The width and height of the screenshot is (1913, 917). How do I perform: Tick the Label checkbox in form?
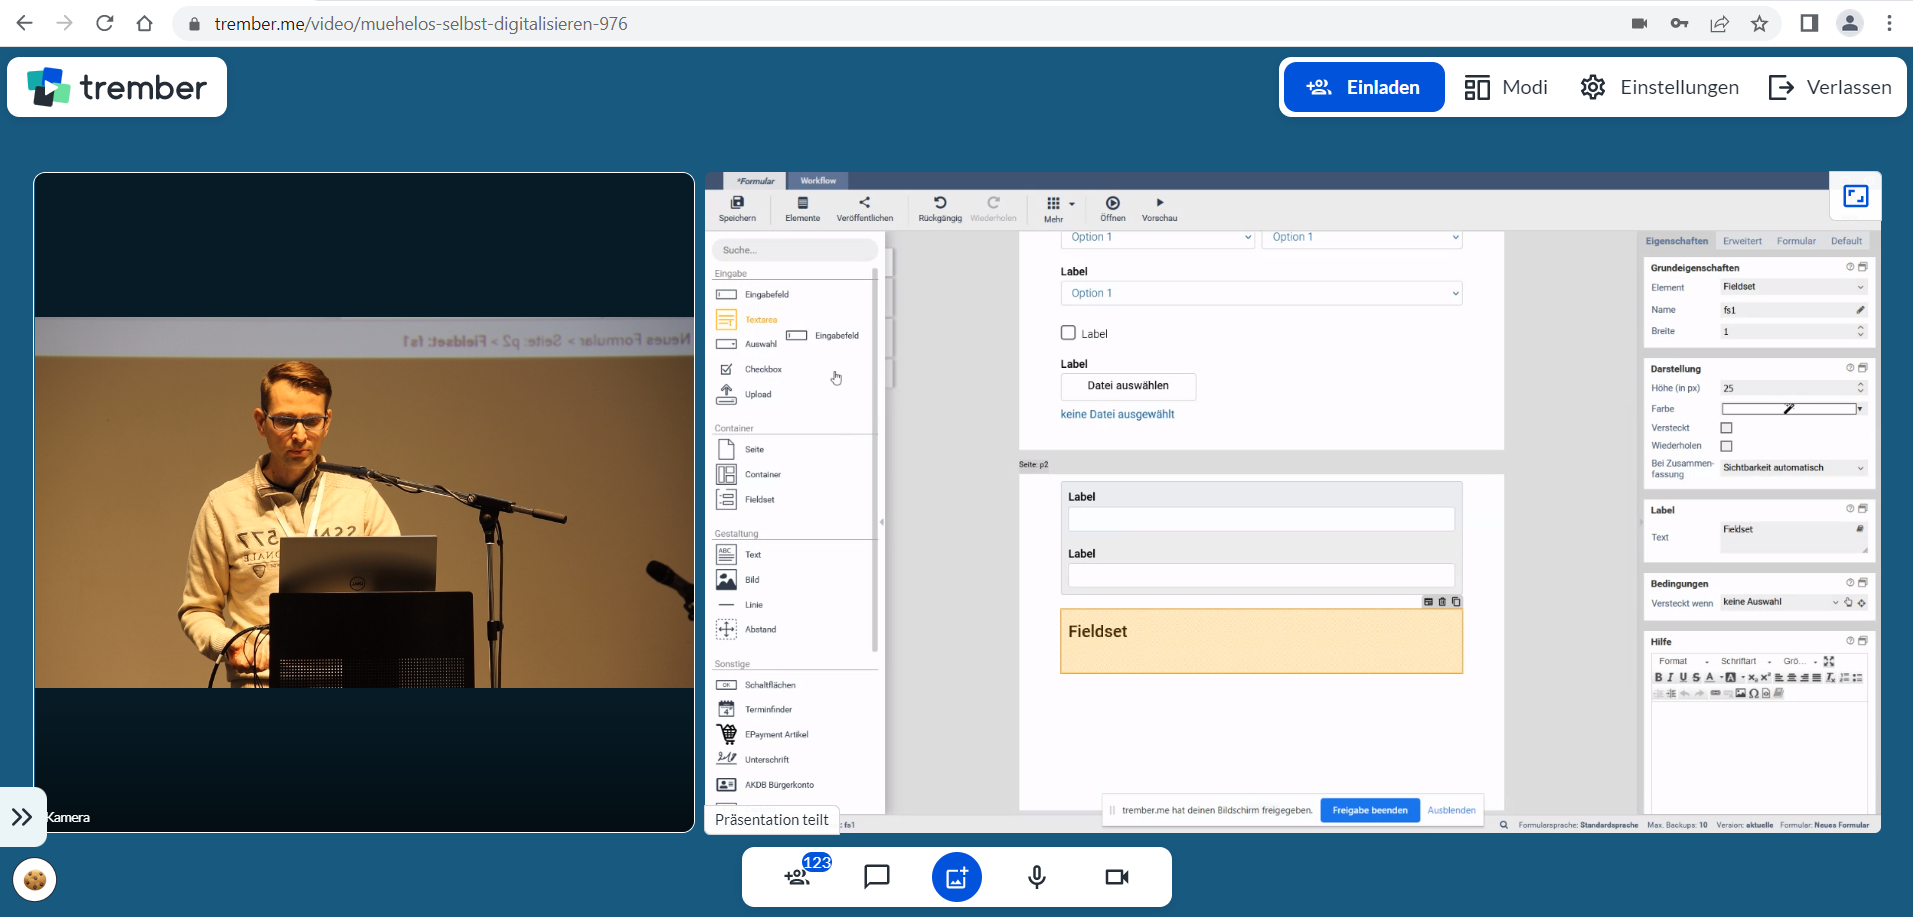pyautogui.click(x=1068, y=333)
